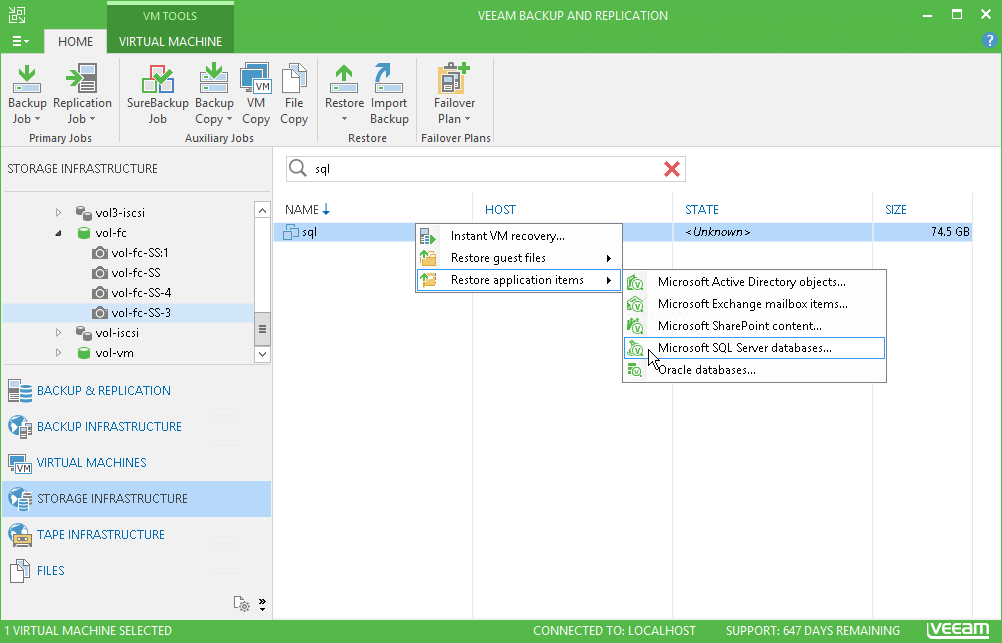1002x643 pixels.
Task: Open the STORAGE INFRASTRUCTURE view
Action: [x=136, y=499]
